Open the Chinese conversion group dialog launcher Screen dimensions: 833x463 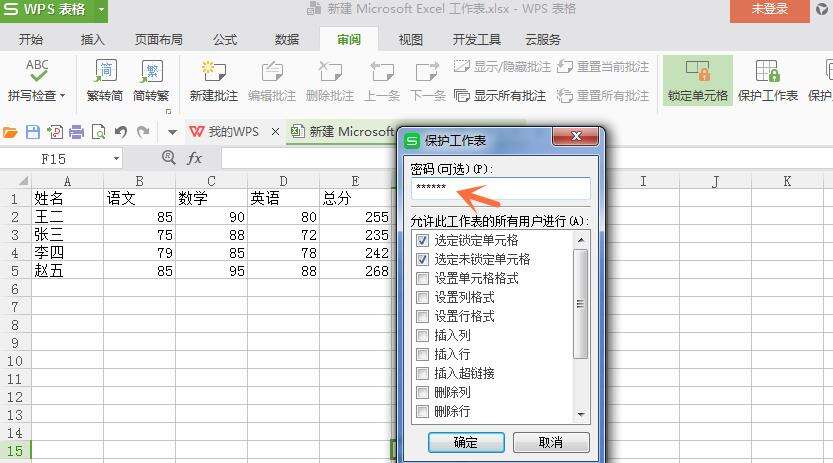168,111
